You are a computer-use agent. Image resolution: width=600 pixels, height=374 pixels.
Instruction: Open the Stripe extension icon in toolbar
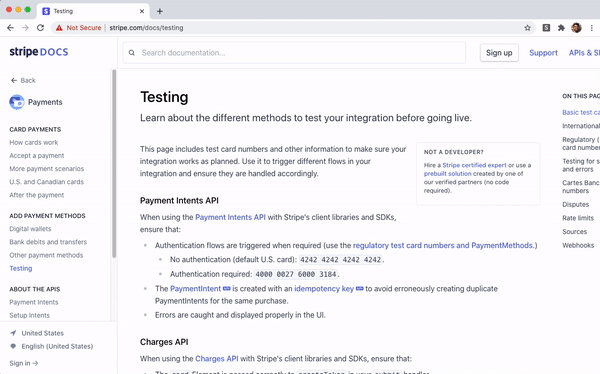click(x=546, y=28)
